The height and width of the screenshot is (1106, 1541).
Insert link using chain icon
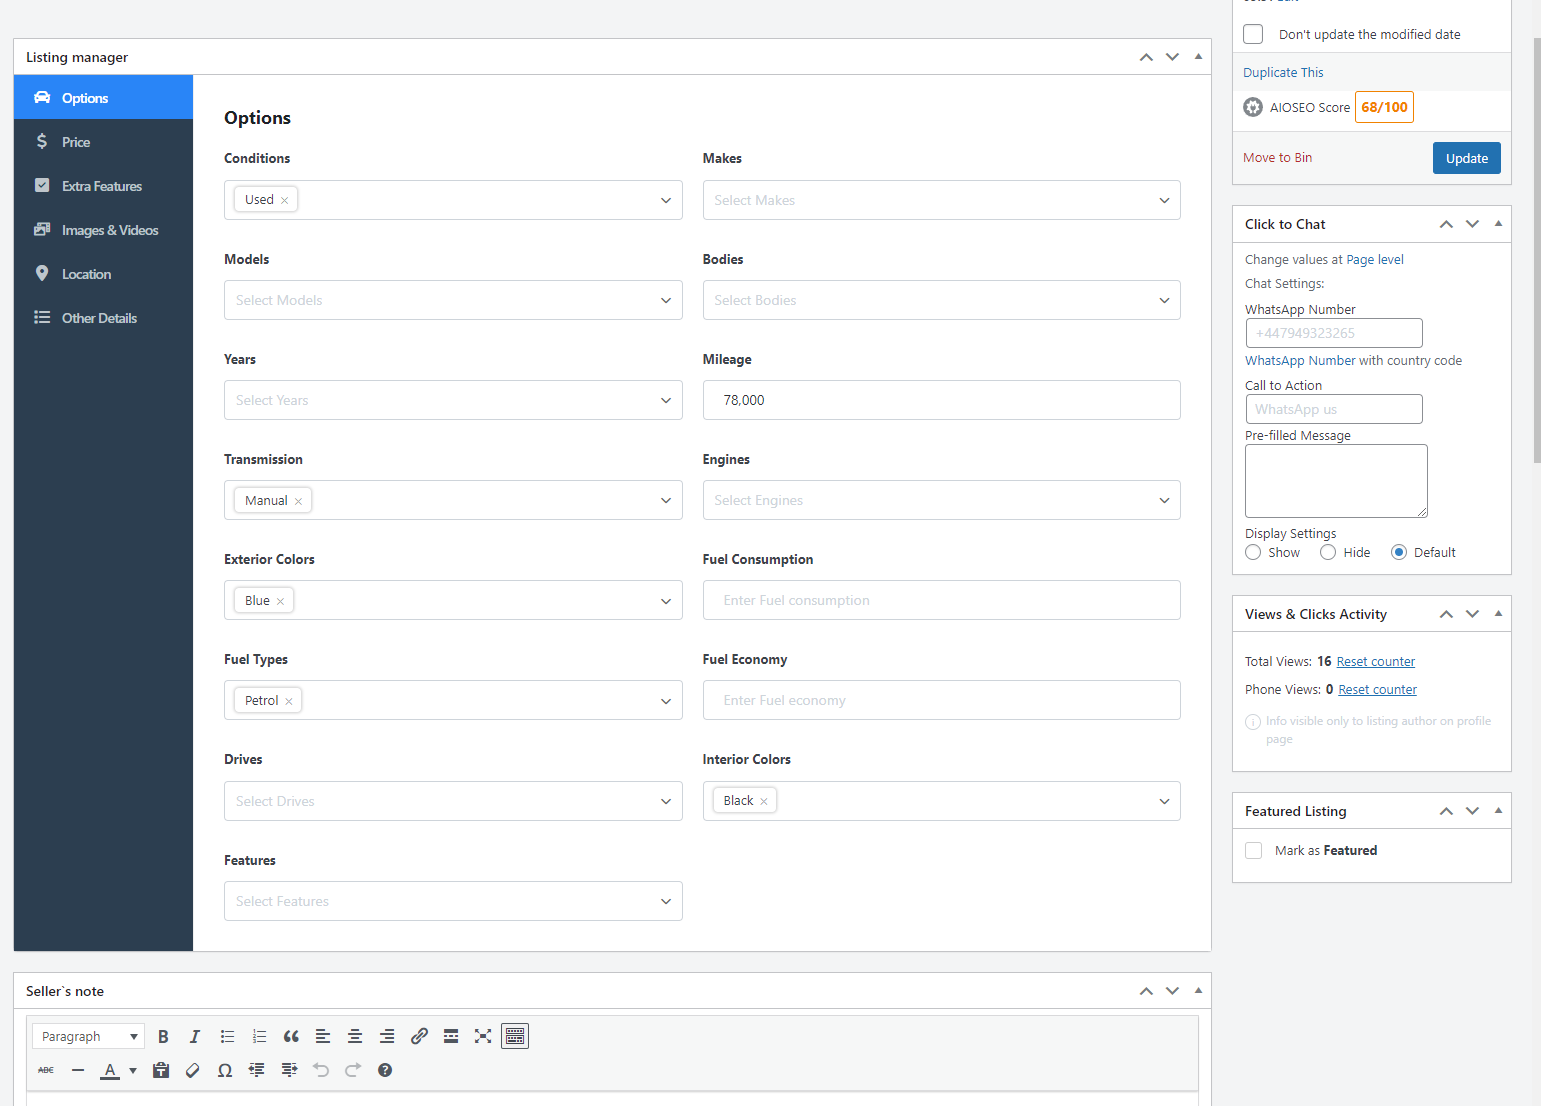pyautogui.click(x=419, y=1036)
